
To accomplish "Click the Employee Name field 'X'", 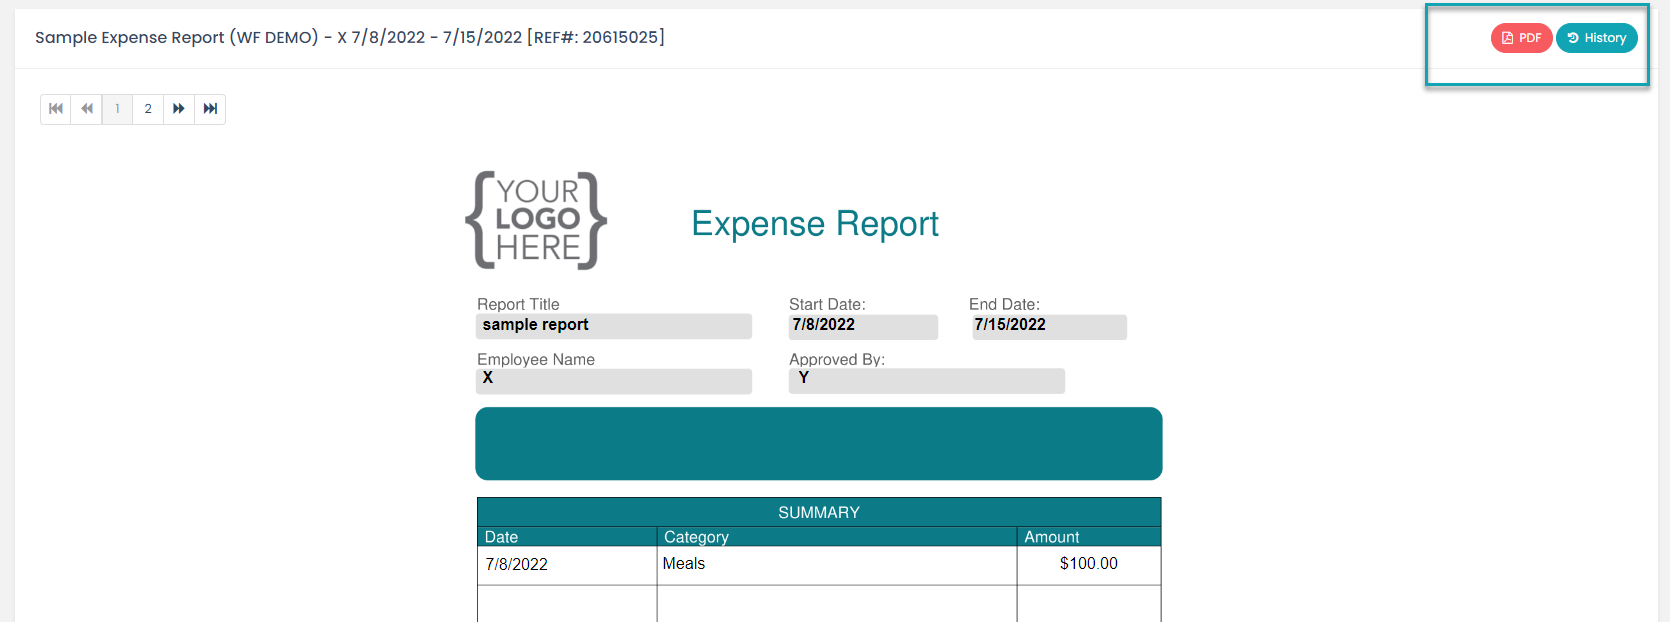I will click(614, 381).
